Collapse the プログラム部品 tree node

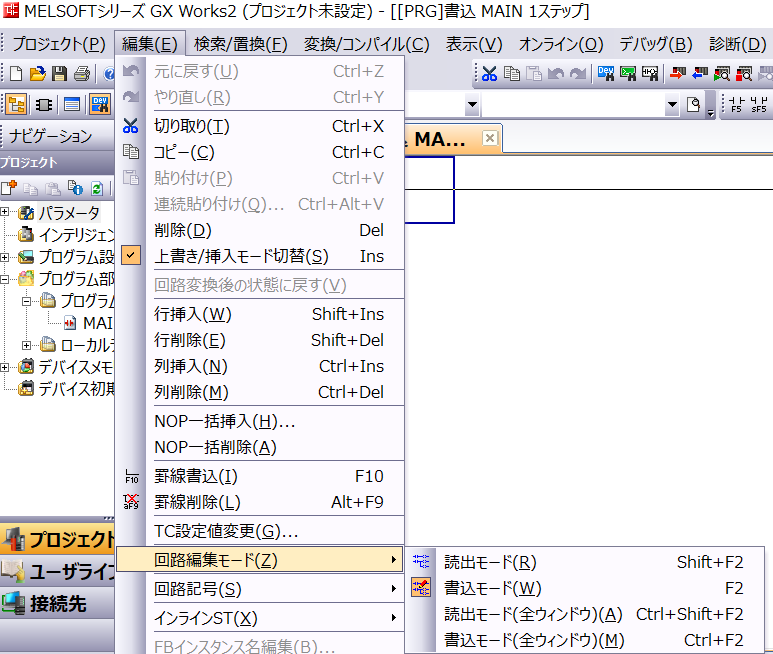point(5,279)
